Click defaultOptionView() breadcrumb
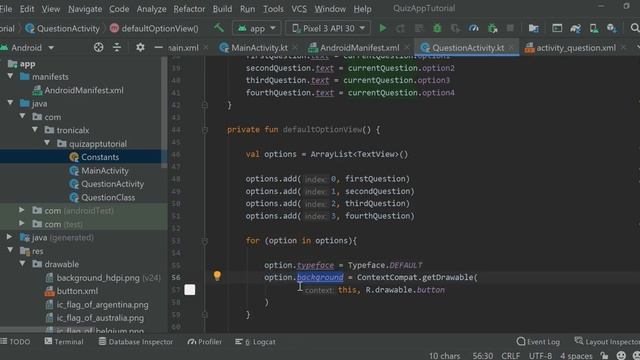The image size is (640, 360). pyautogui.click(x=154, y=28)
